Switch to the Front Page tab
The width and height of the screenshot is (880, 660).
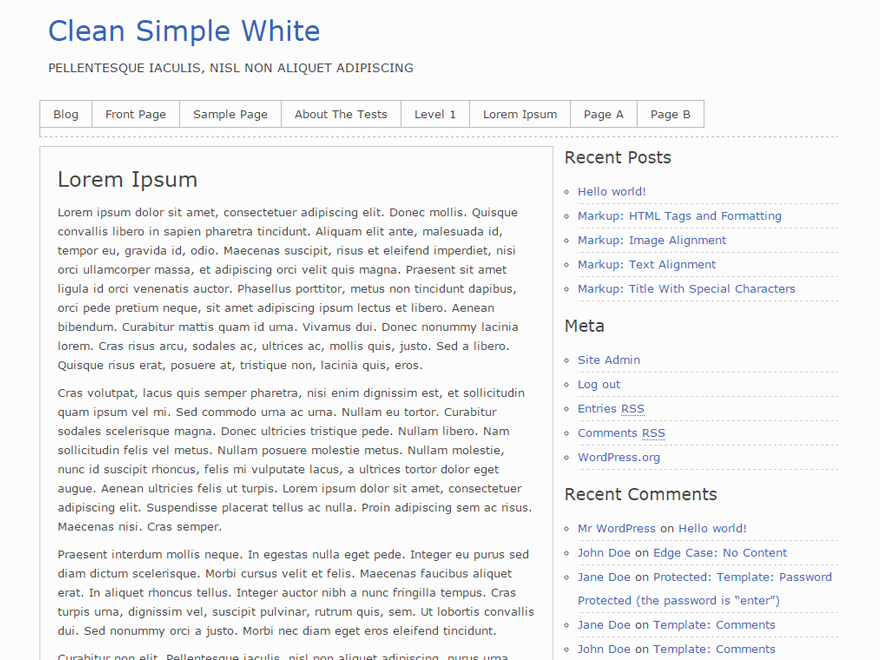(x=135, y=113)
